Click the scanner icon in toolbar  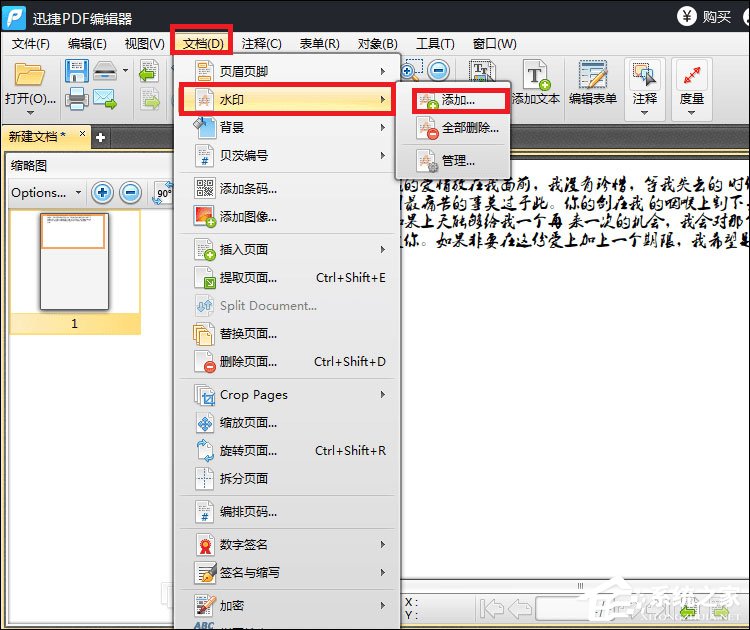[x=105, y=71]
